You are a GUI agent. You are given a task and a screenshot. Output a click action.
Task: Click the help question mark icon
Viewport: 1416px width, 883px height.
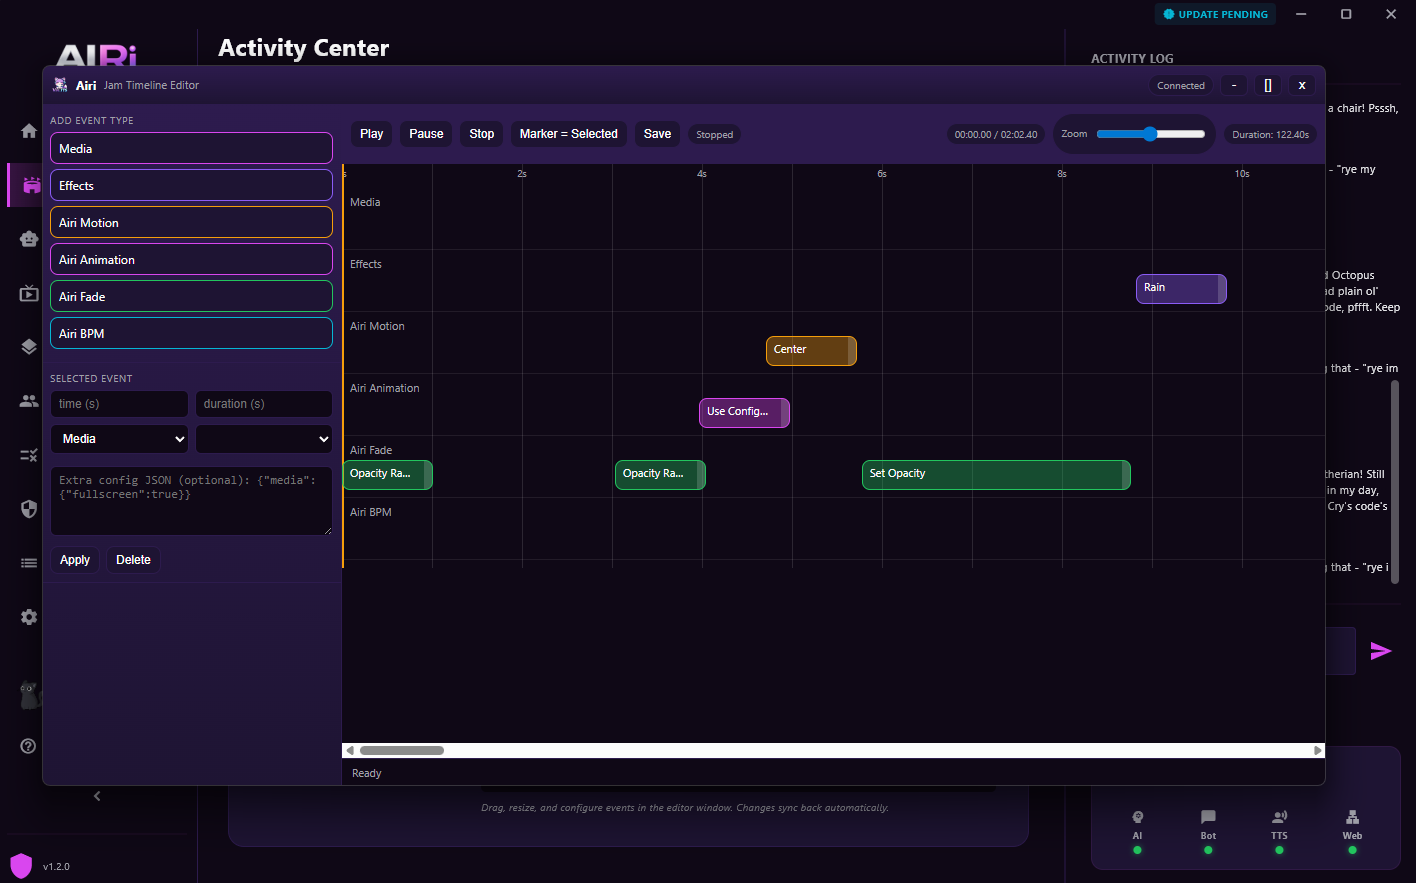point(28,746)
